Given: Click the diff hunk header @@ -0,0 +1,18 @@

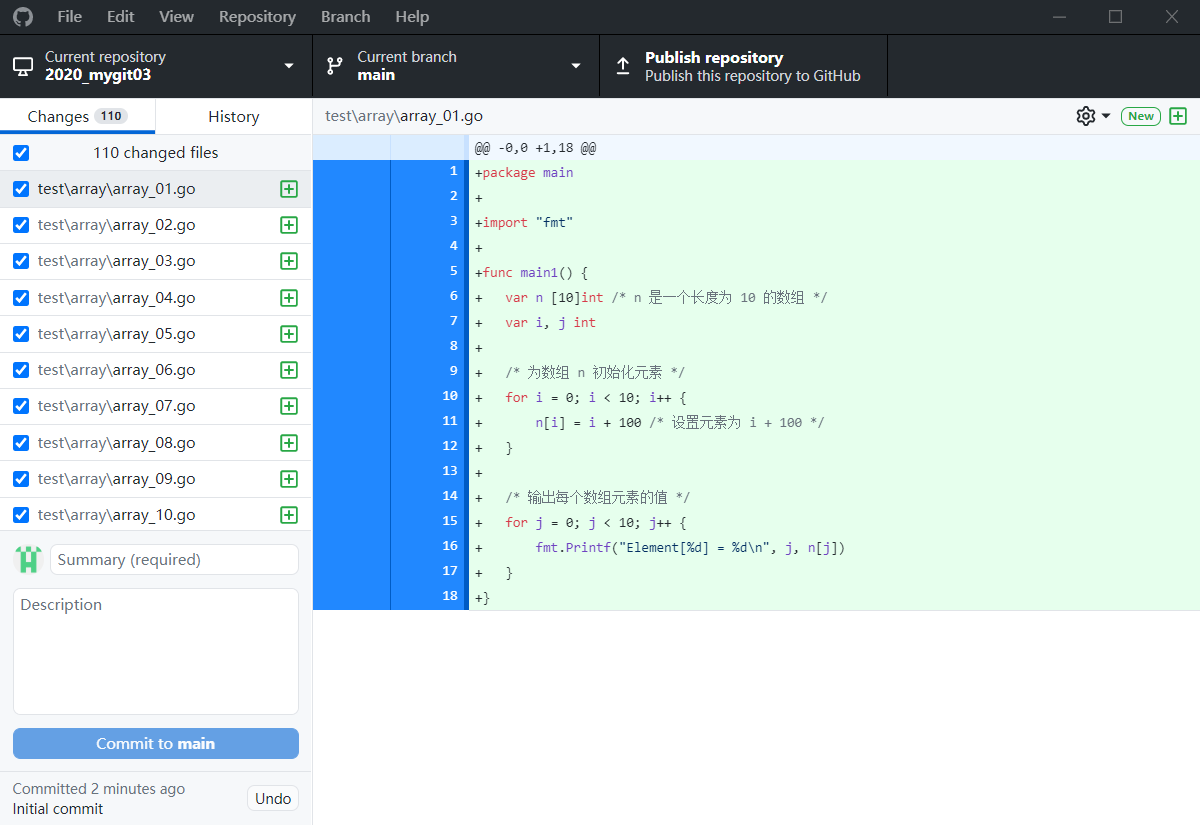Looking at the screenshot, I should coord(536,148).
